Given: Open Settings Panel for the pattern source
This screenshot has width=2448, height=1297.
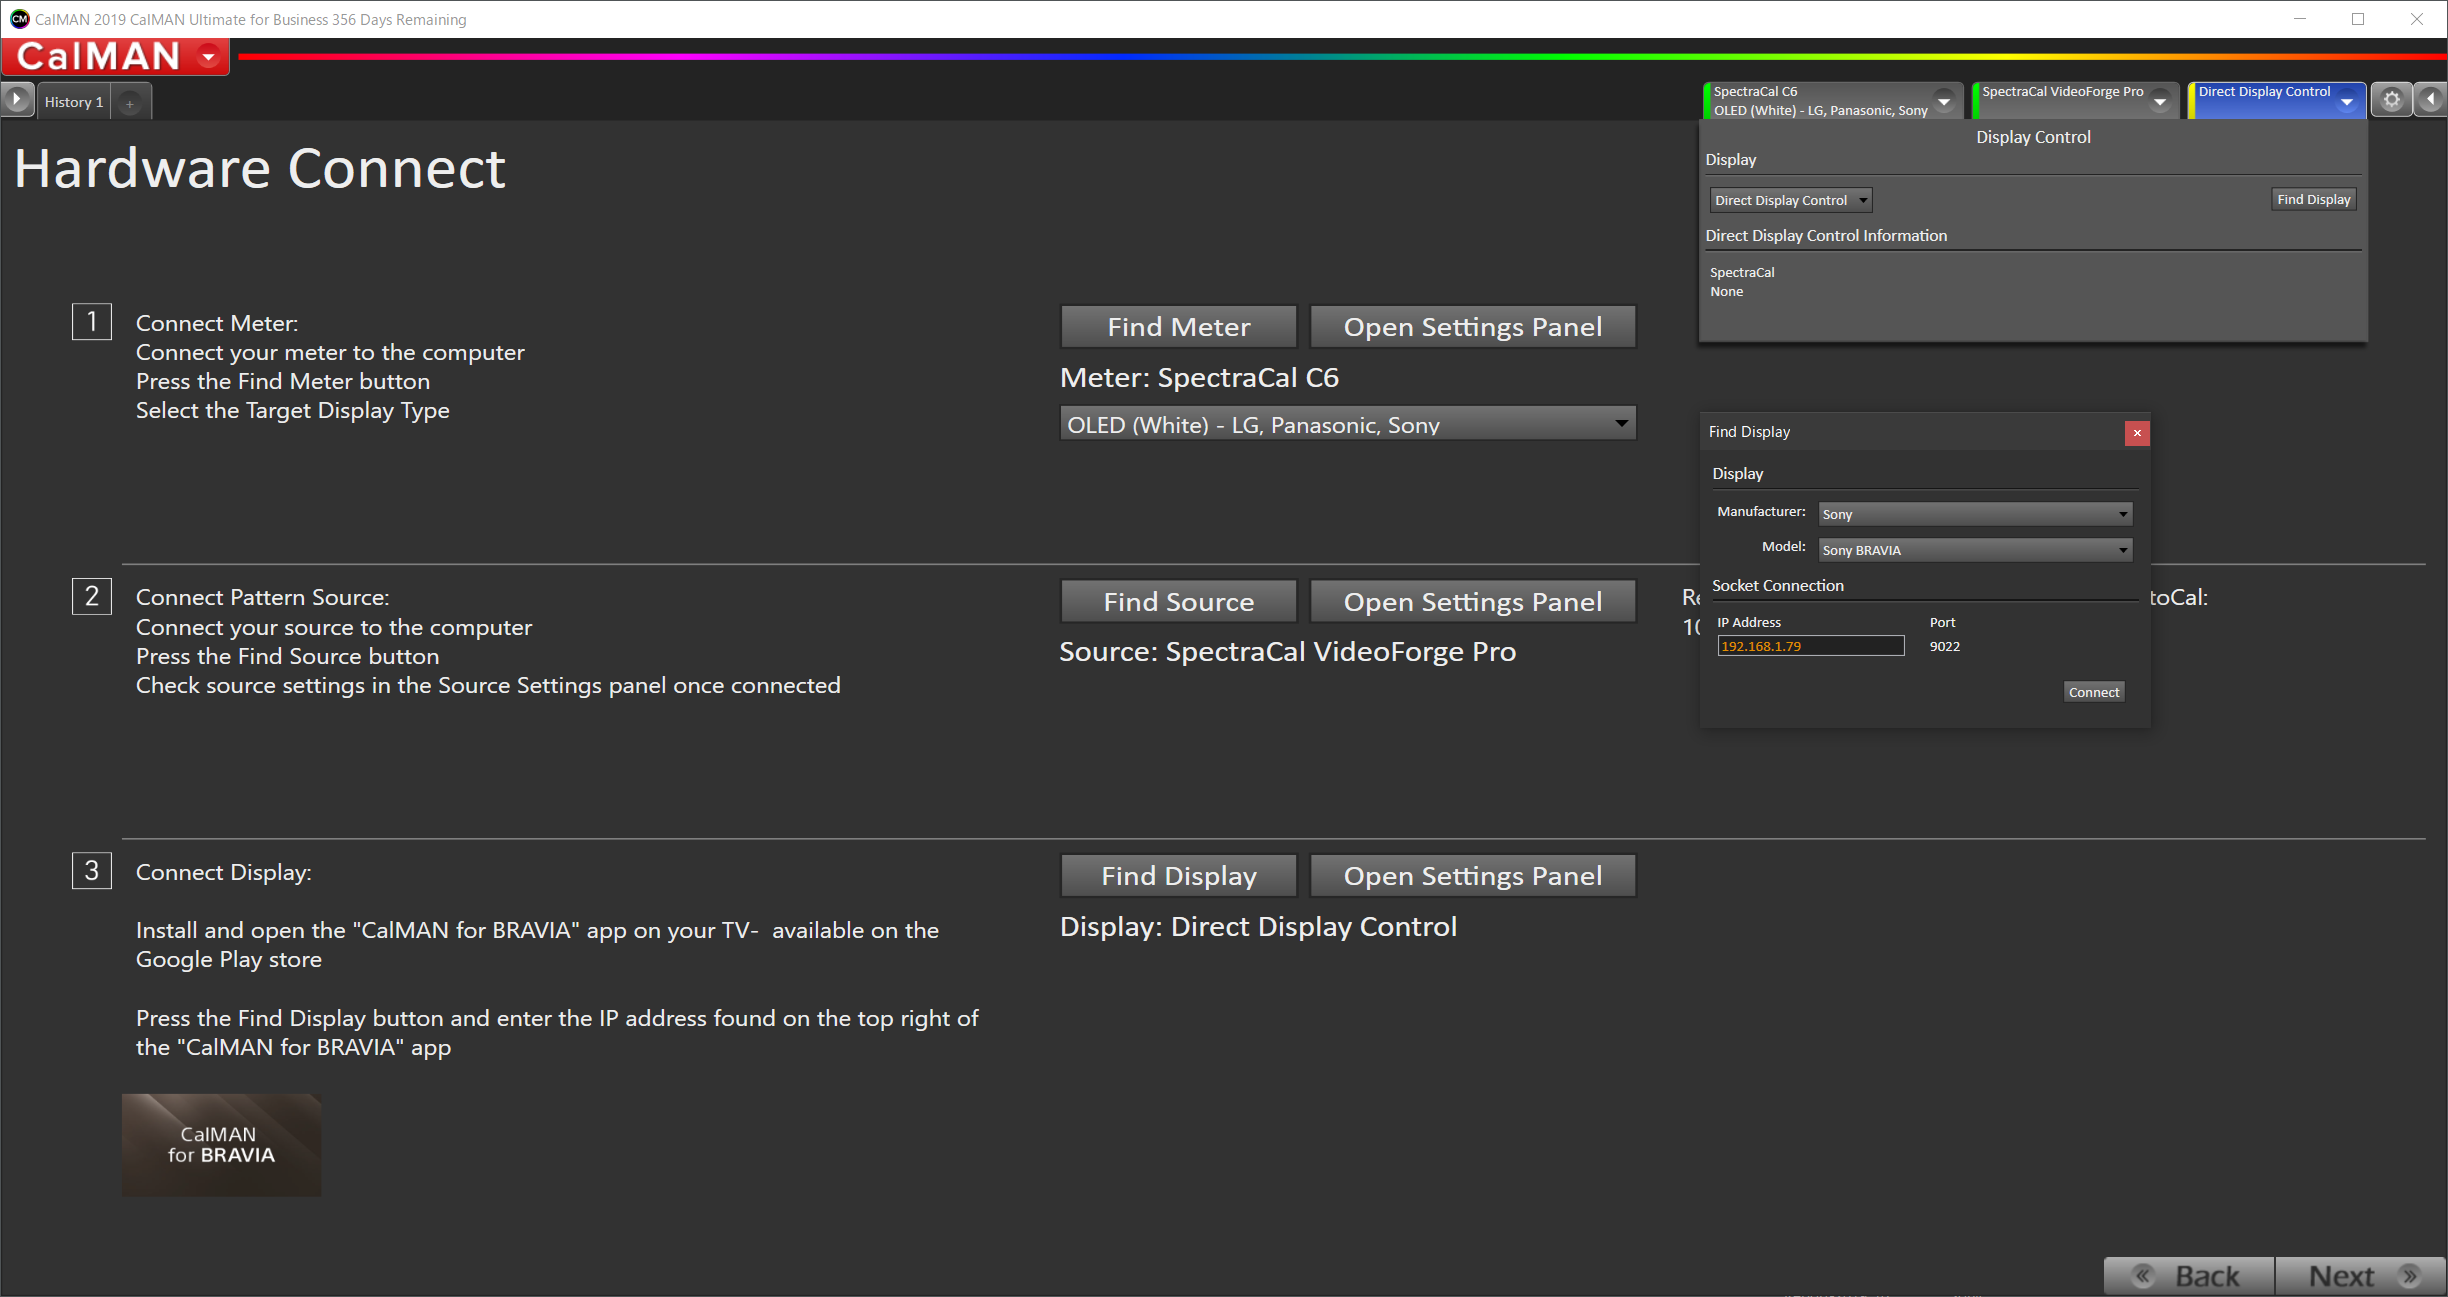Looking at the screenshot, I should (1472, 602).
